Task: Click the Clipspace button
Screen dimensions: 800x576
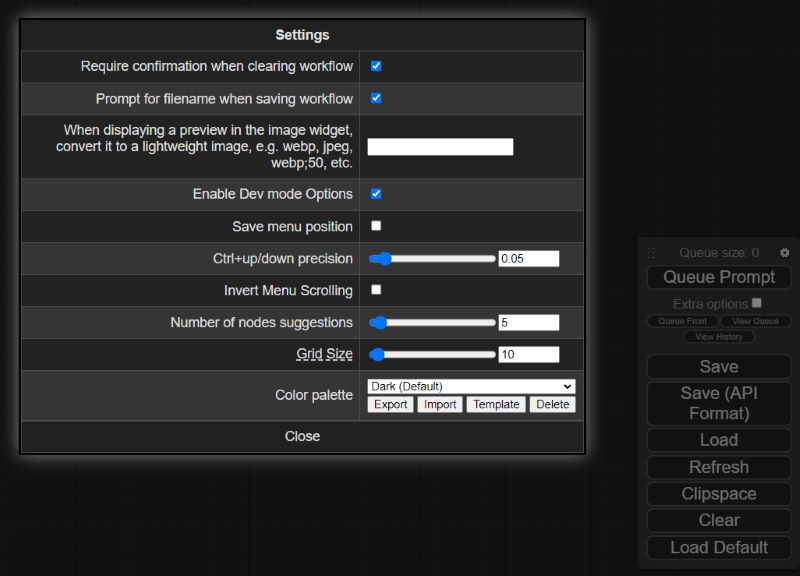Action: 718,493
